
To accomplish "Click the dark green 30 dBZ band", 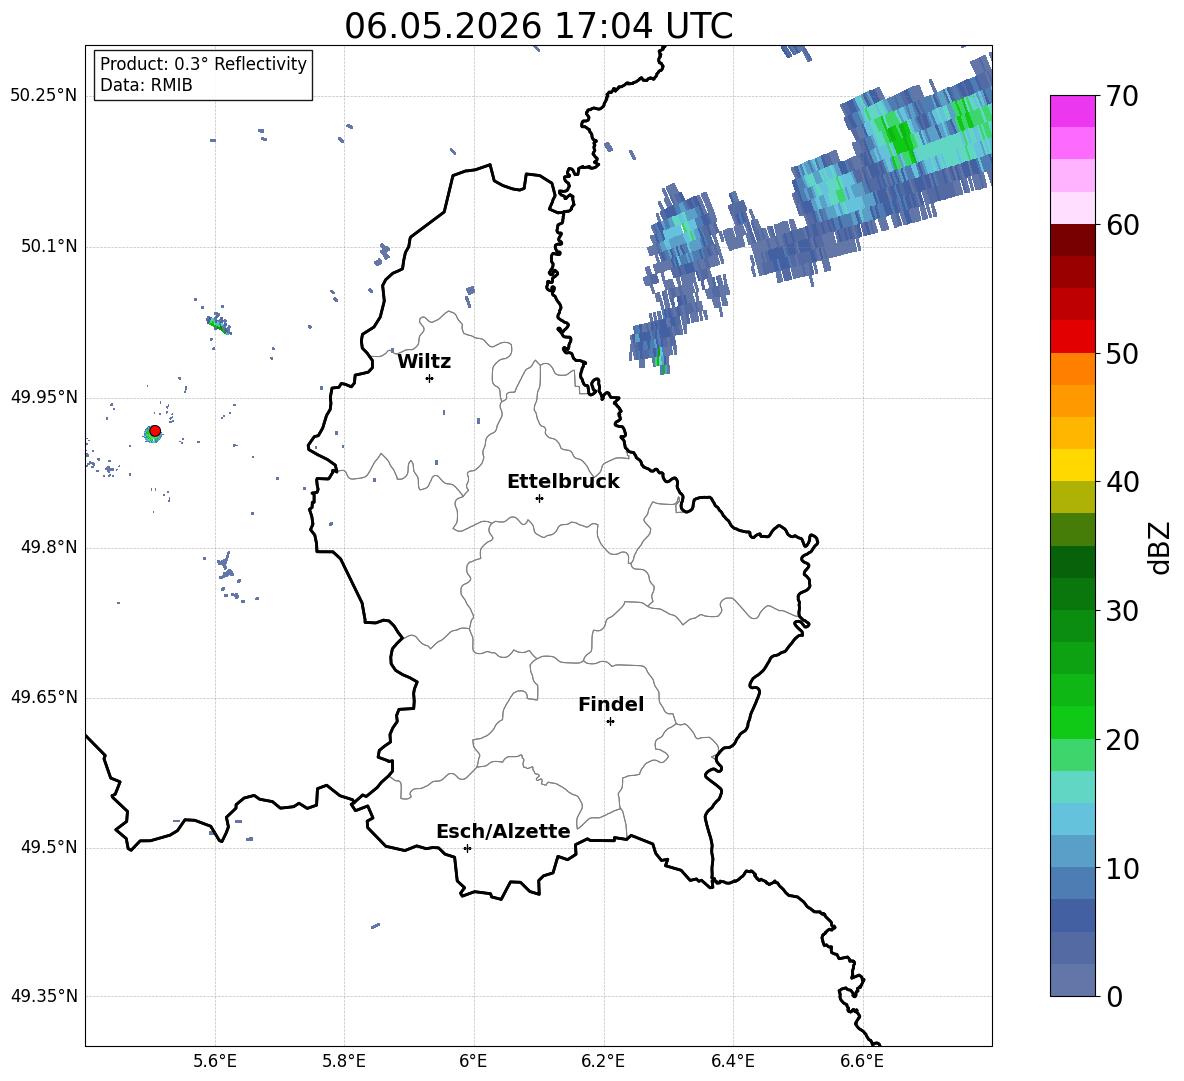I will (1072, 594).
